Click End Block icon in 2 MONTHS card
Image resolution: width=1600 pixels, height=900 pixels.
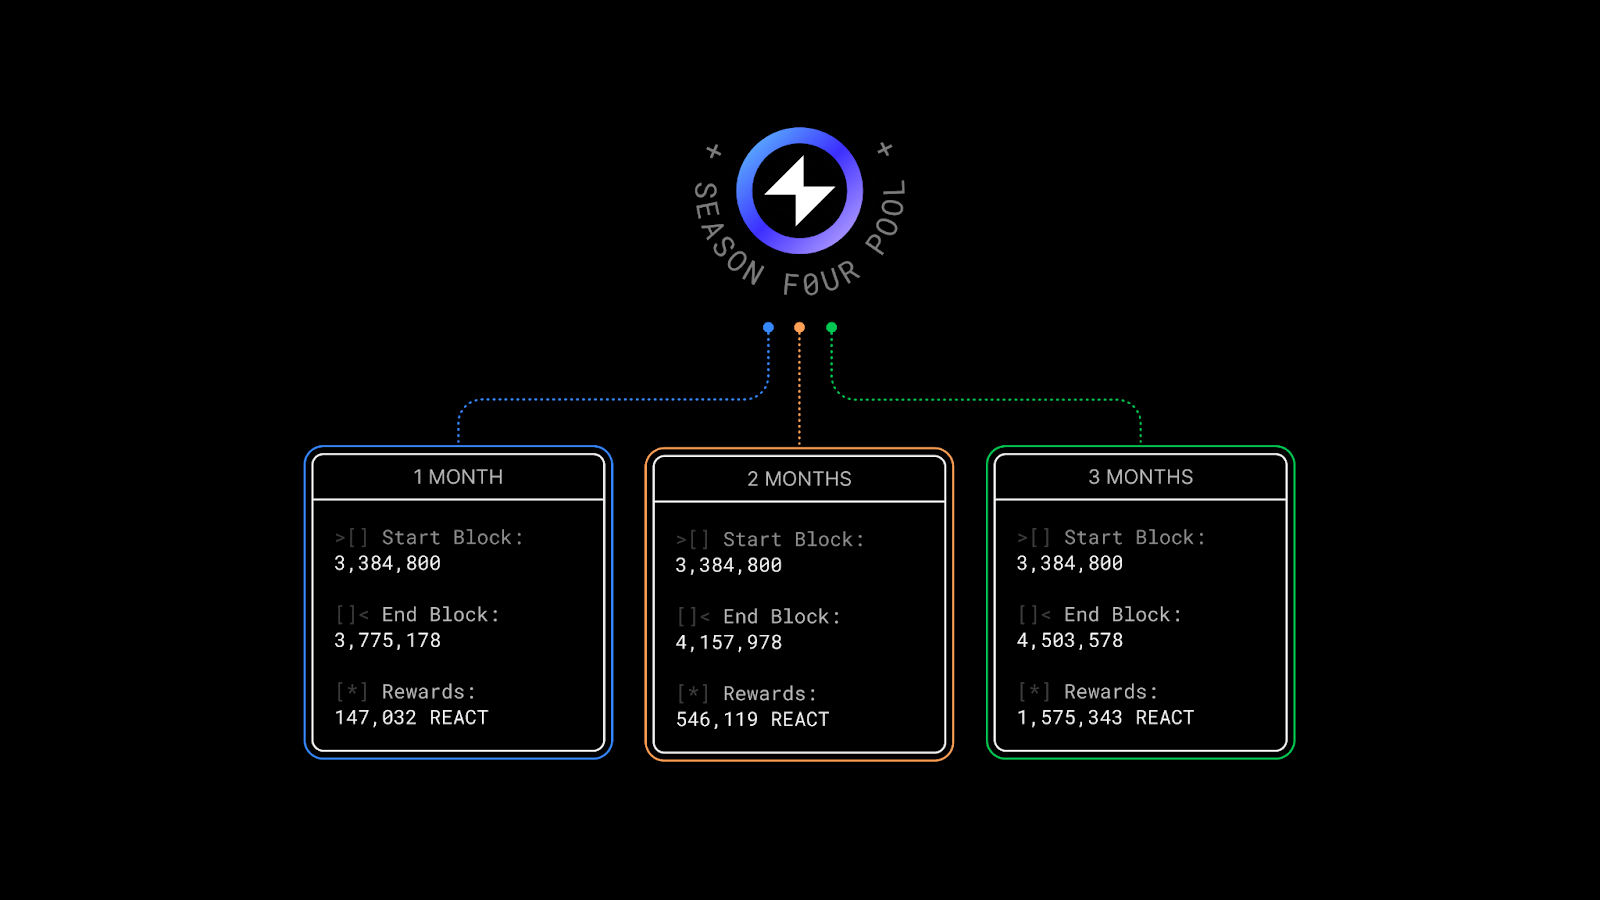[x=693, y=617]
